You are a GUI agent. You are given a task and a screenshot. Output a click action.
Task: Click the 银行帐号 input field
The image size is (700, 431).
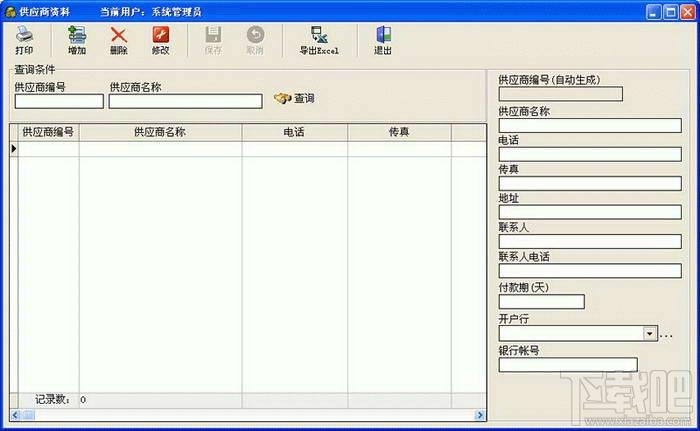click(568, 365)
